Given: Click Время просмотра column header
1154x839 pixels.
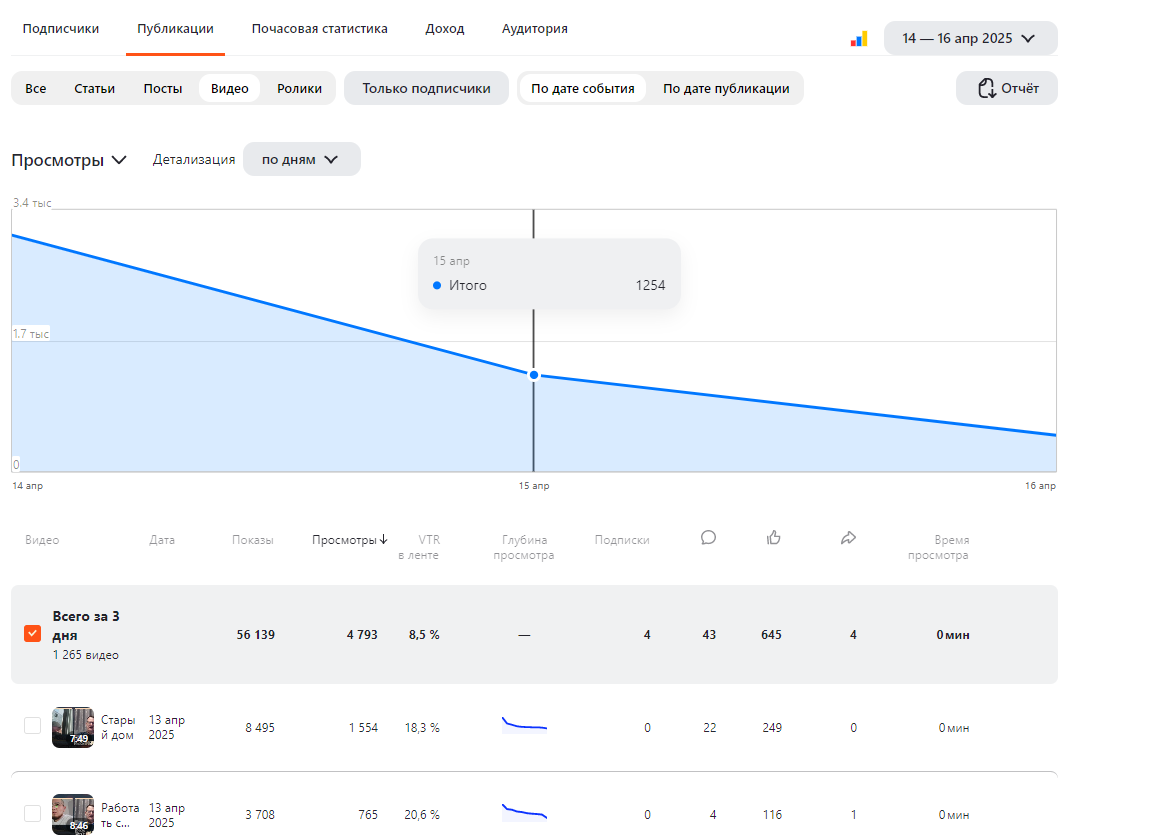Looking at the screenshot, I should coord(938,547).
